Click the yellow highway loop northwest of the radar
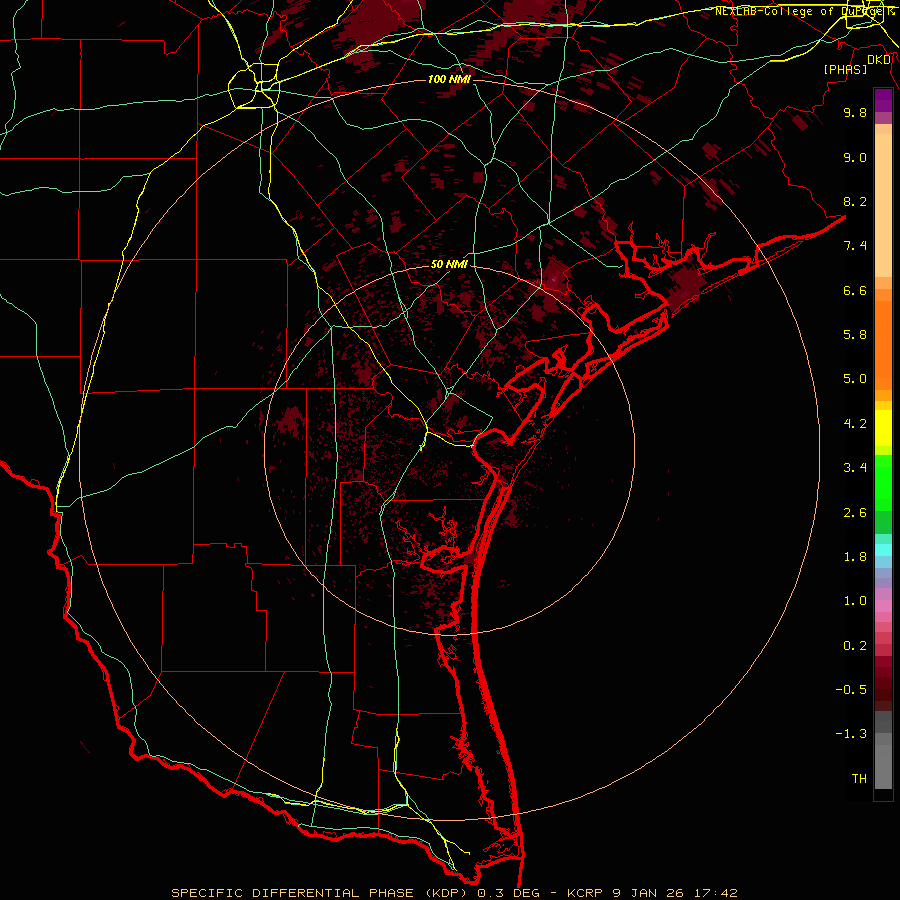The height and width of the screenshot is (900, 900). [254, 87]
